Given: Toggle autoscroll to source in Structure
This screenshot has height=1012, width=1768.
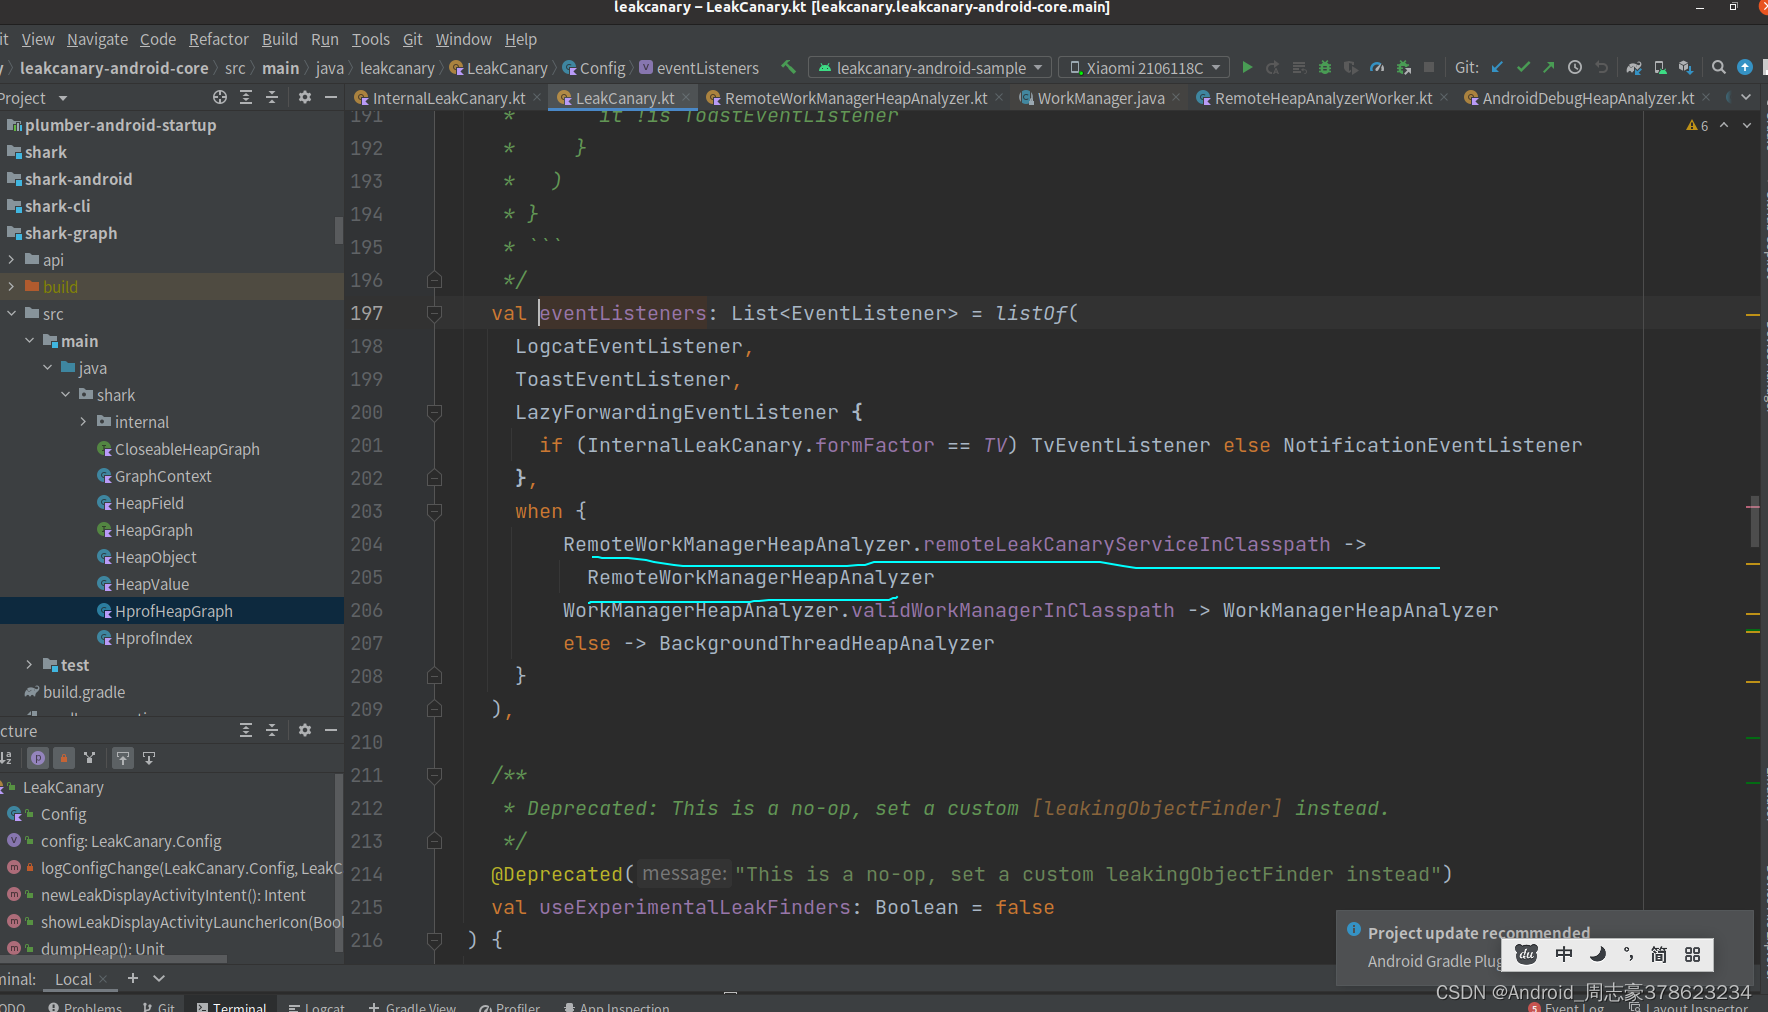Looking at the screenshot, I should [x=123, y=758].
